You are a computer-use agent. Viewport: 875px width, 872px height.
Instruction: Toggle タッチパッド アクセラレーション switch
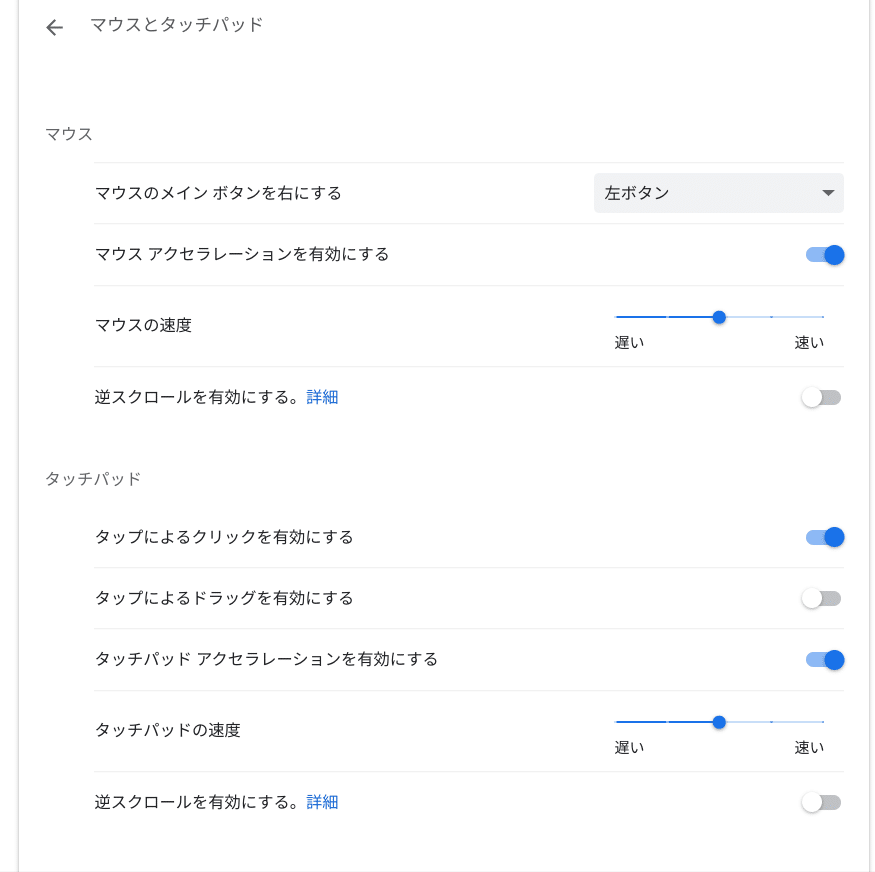click(824, 660)
